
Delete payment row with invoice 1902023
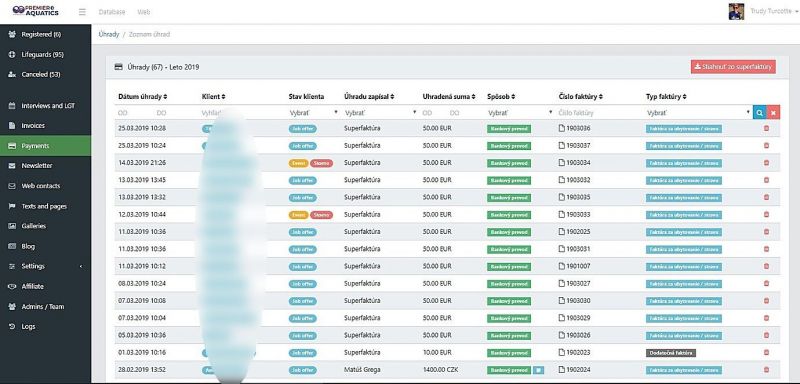tap(766, 353)
